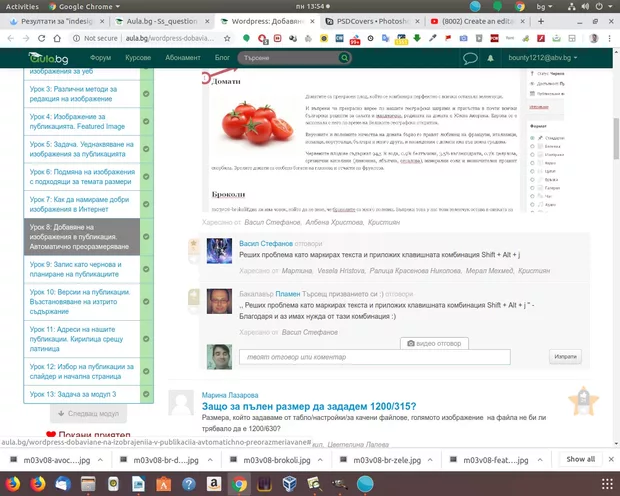Open the VirtualBox icon in the dock
This screenshot has width=620, height=496.
tap(289, 484)
